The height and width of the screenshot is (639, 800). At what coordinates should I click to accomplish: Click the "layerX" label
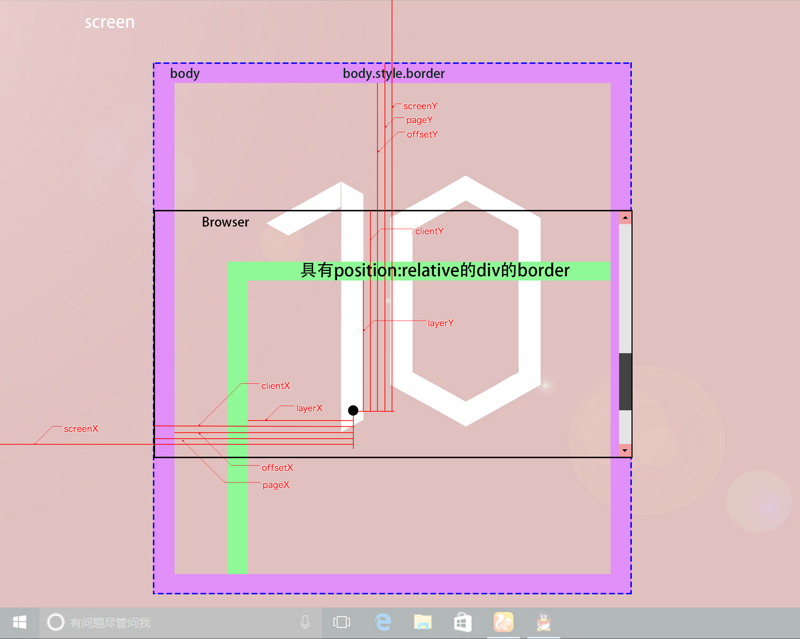click(x=309, y=408)
